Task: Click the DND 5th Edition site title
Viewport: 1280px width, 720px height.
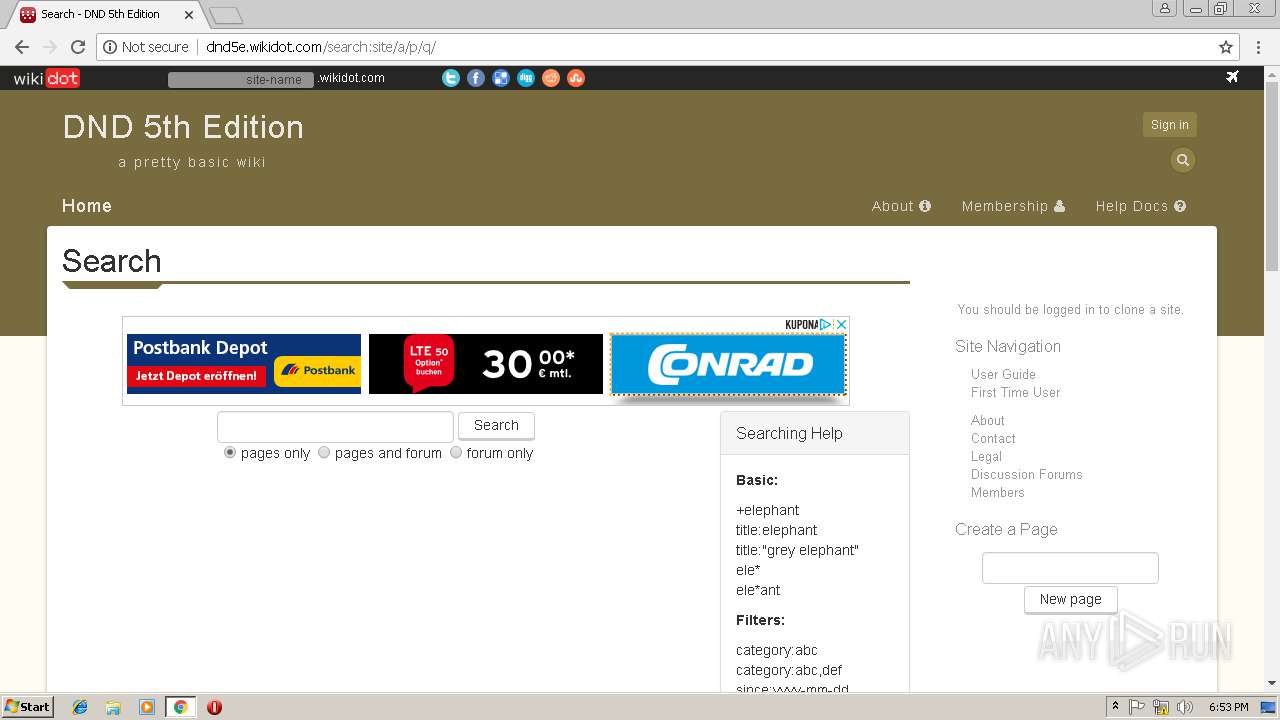Action: 183,127
